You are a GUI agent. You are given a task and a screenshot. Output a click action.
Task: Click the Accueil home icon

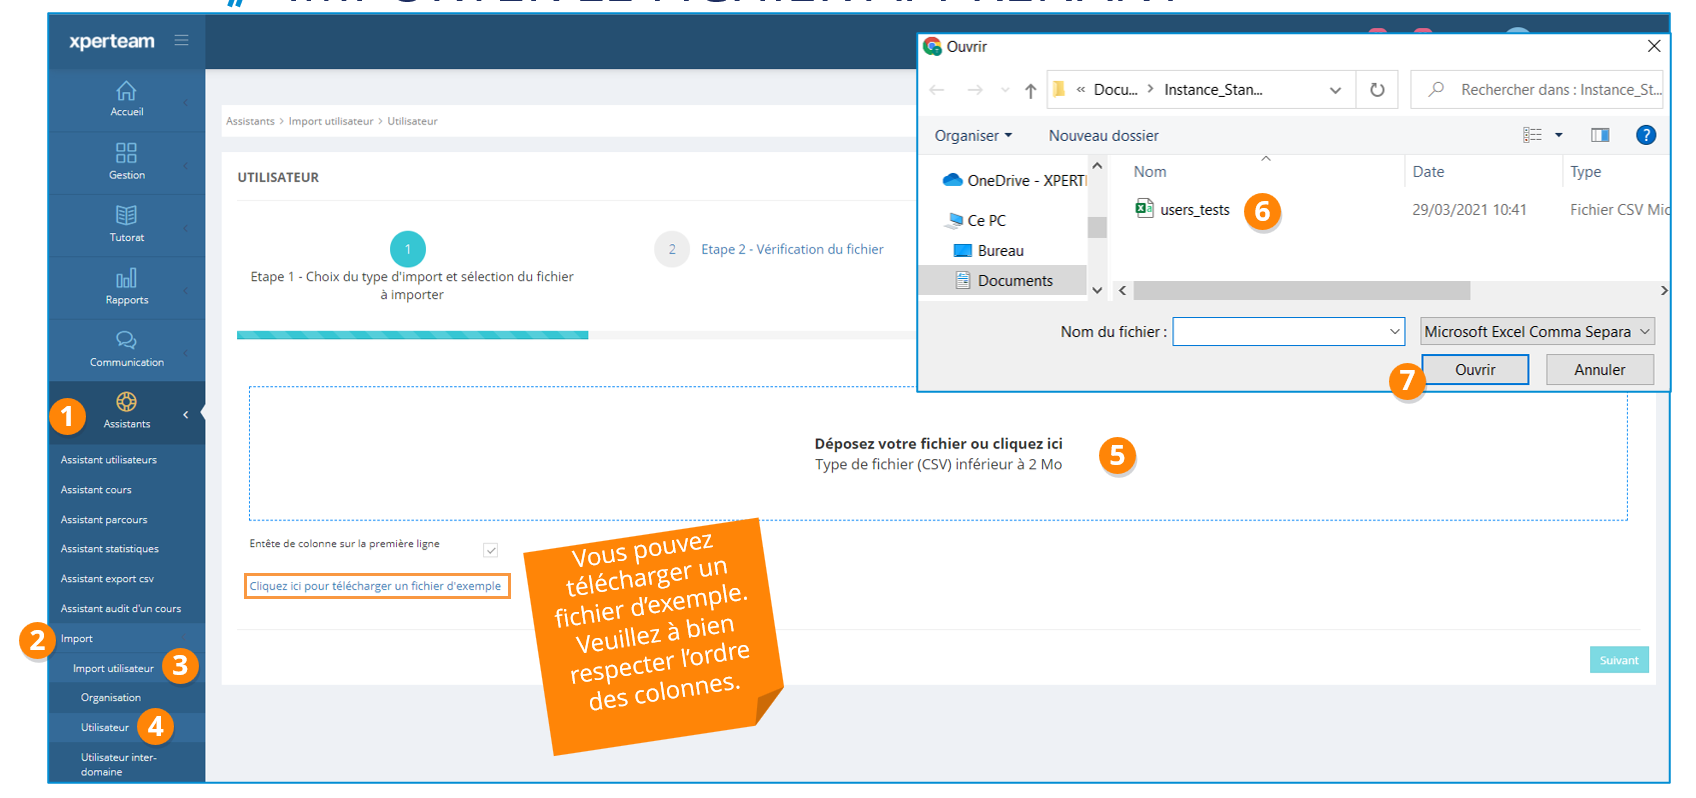pyautogui.click(x=126, y=91)
